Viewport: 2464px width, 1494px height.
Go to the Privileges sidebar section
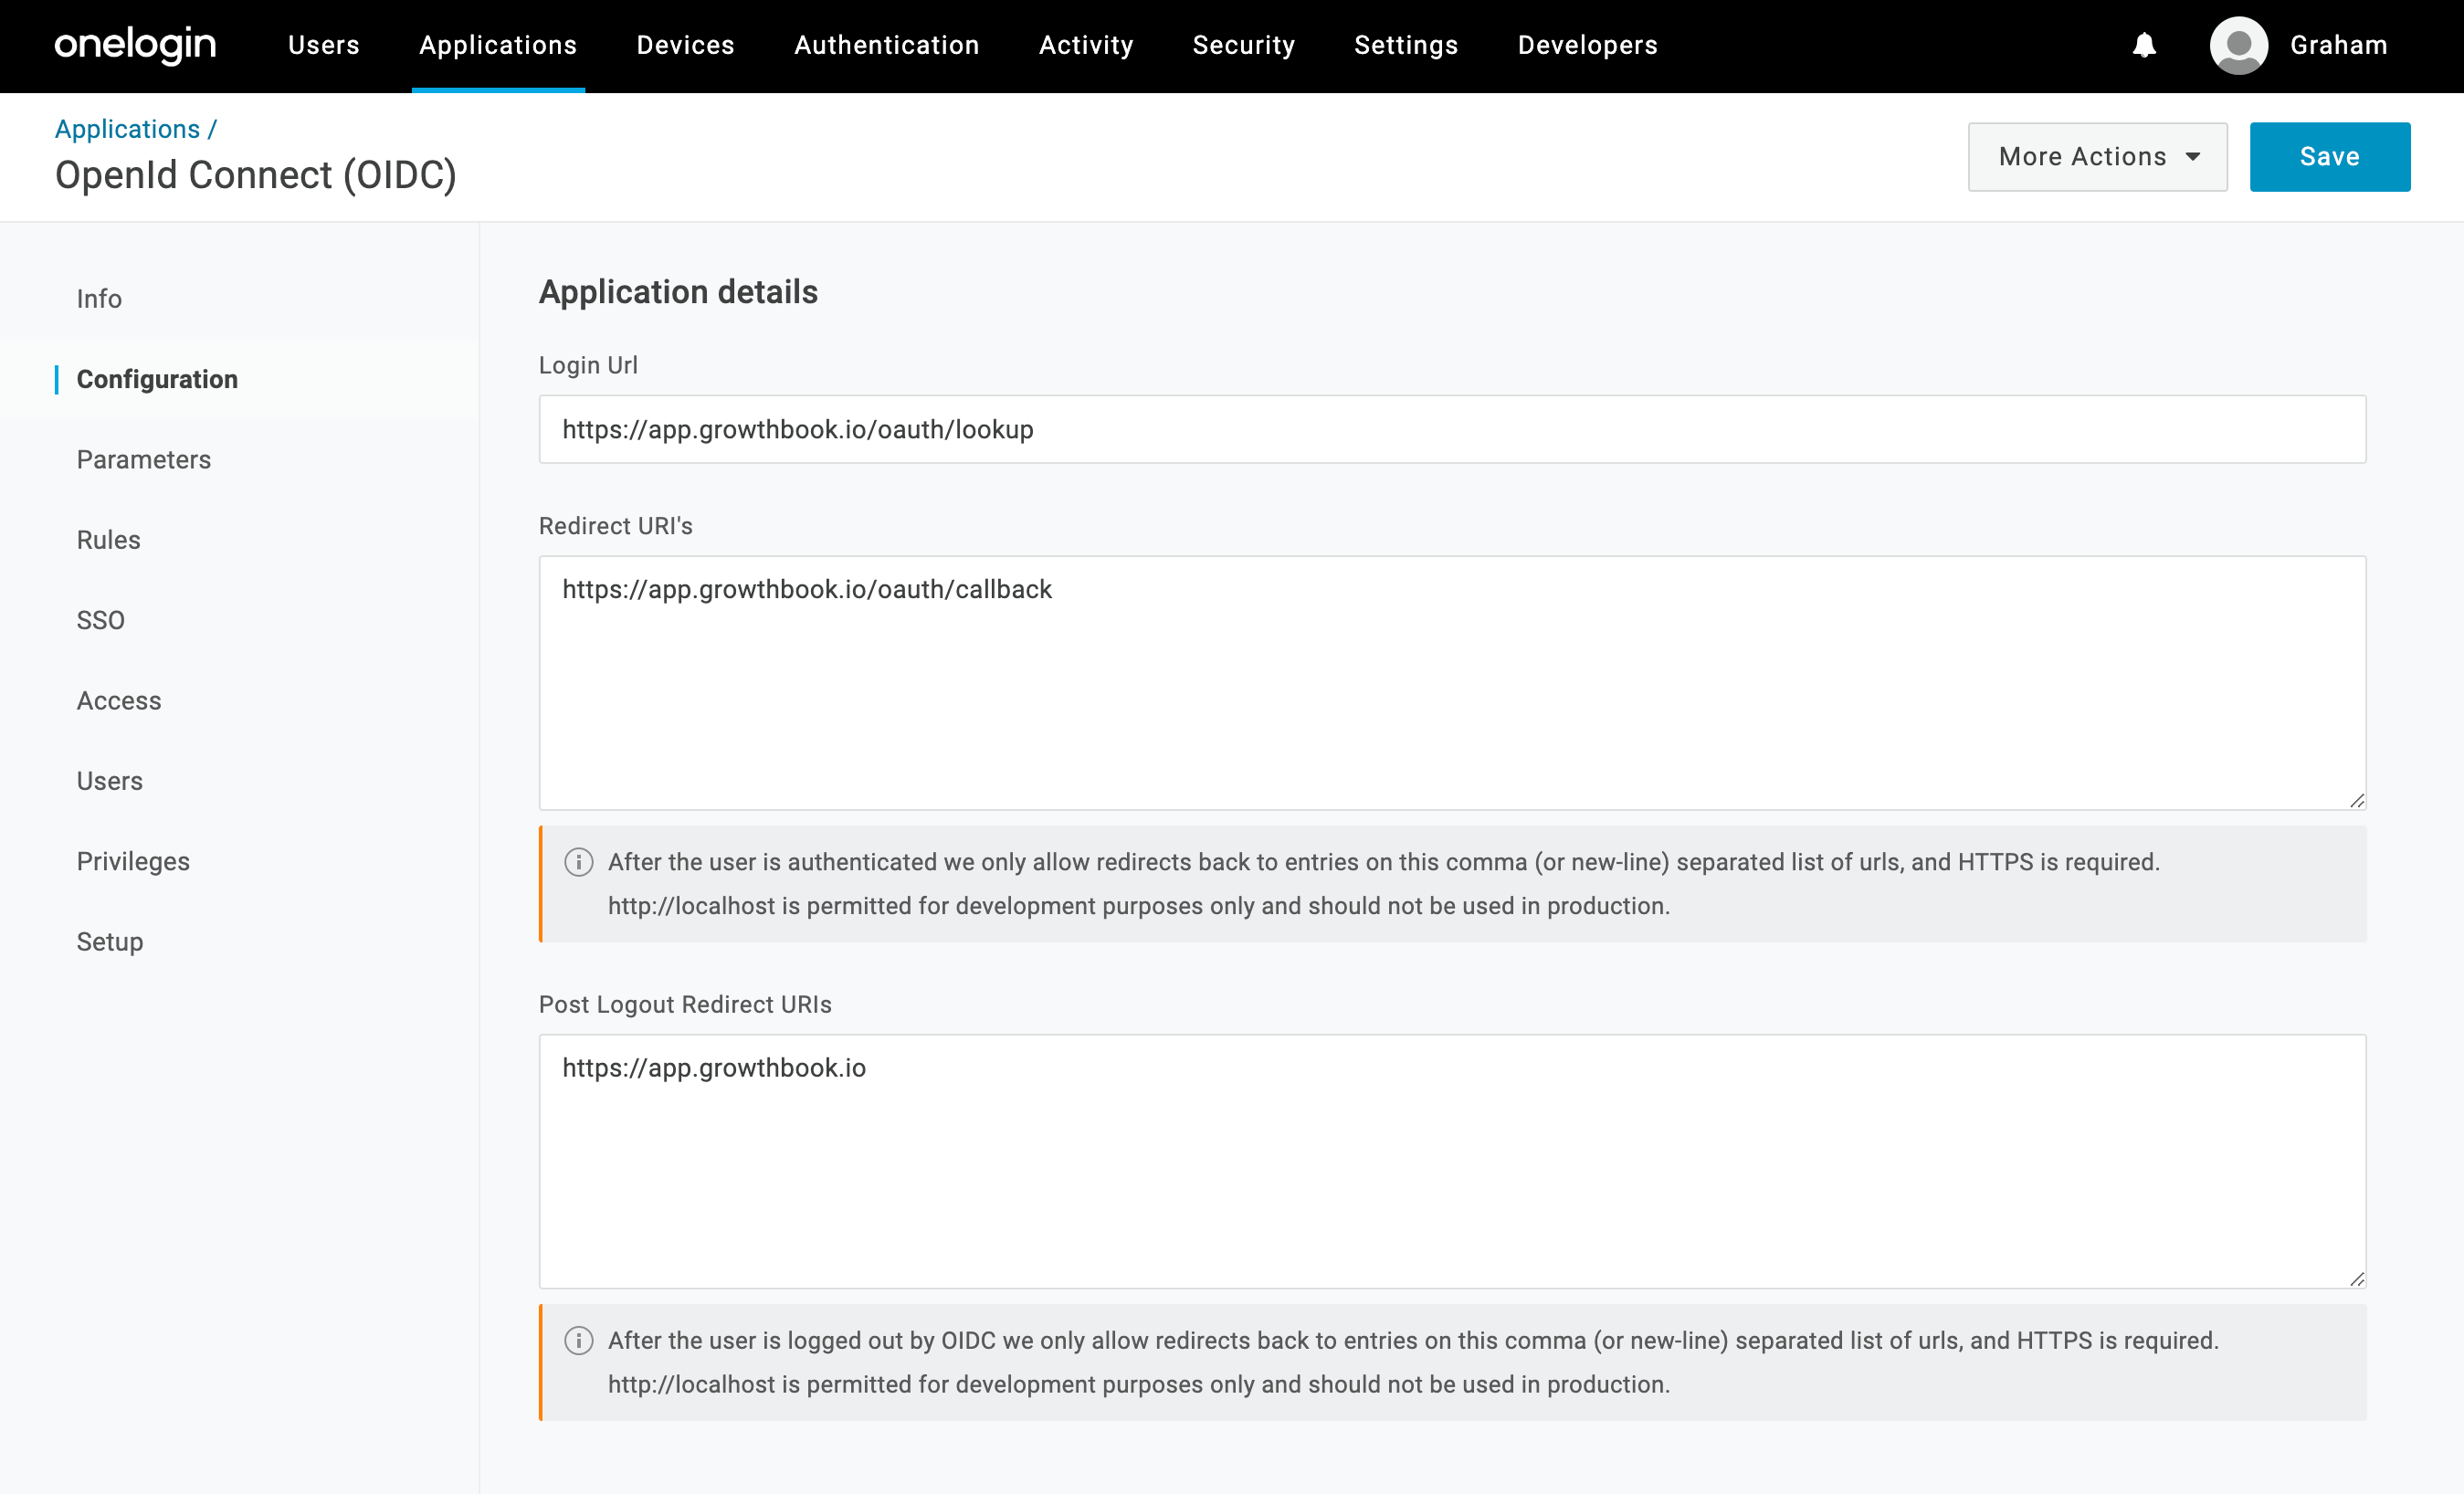click(x=133, y=861)
